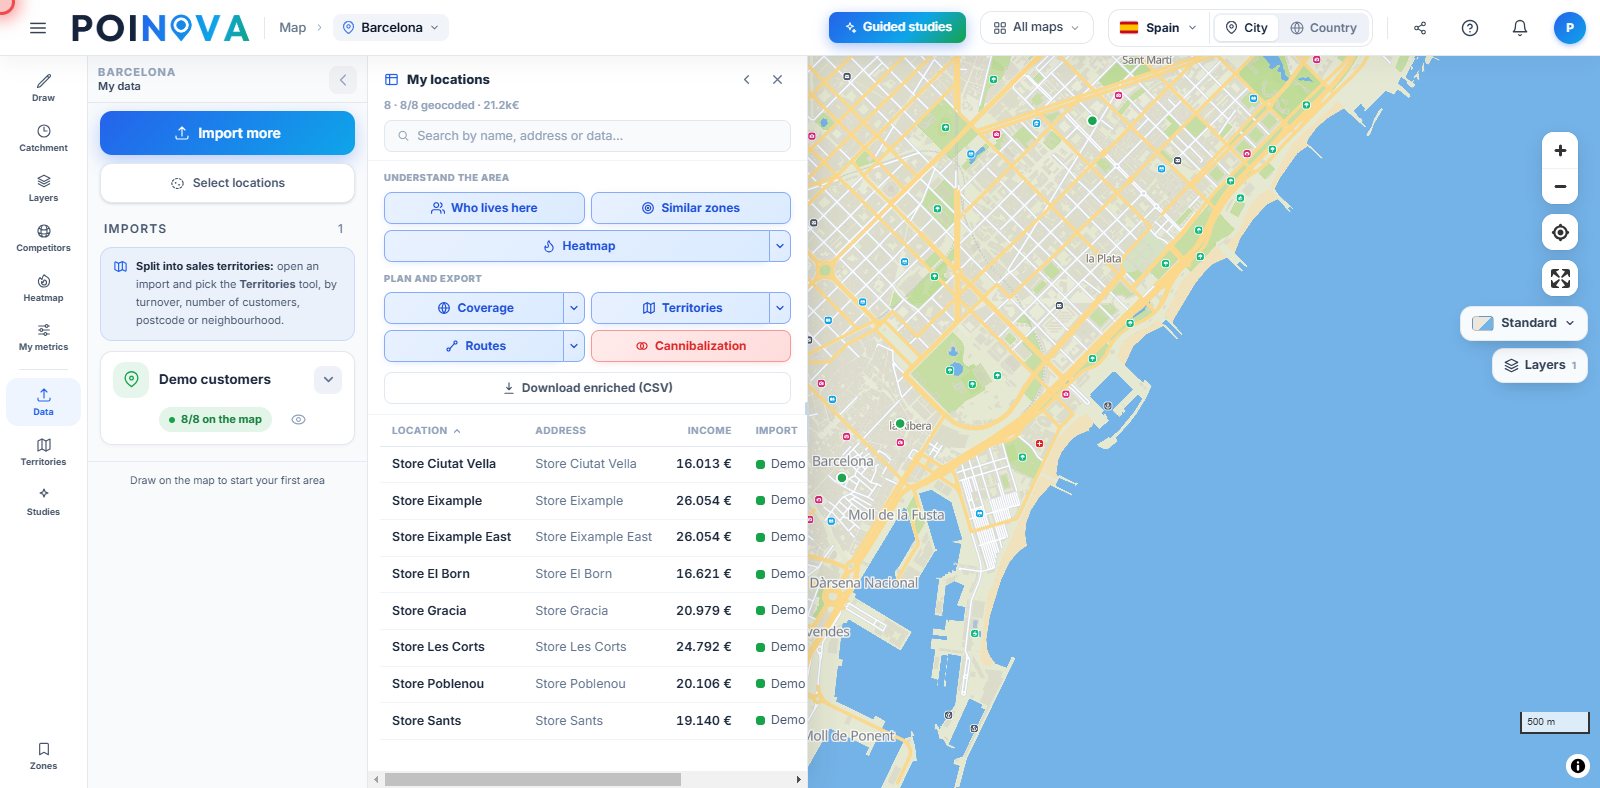Open the Standard map style dropdown
1600x788 pixels.
1523,323
